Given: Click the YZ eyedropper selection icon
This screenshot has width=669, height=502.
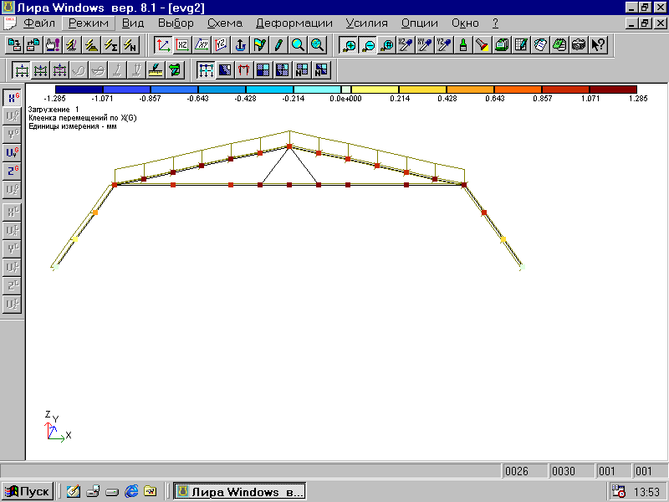Looking at the screenshot, I should pos(444,45).
